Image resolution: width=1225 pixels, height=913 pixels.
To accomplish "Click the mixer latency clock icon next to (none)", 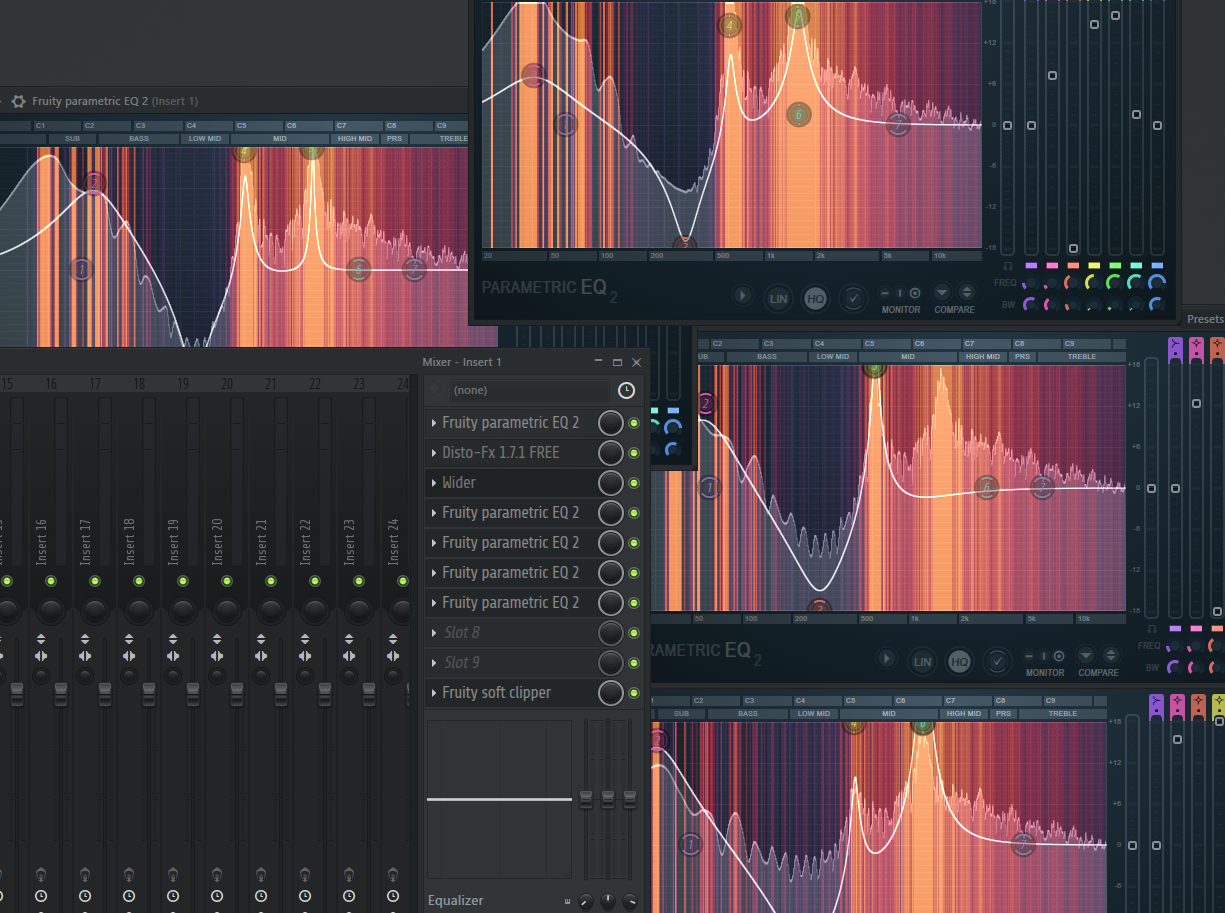I will [x=626, y=390].
